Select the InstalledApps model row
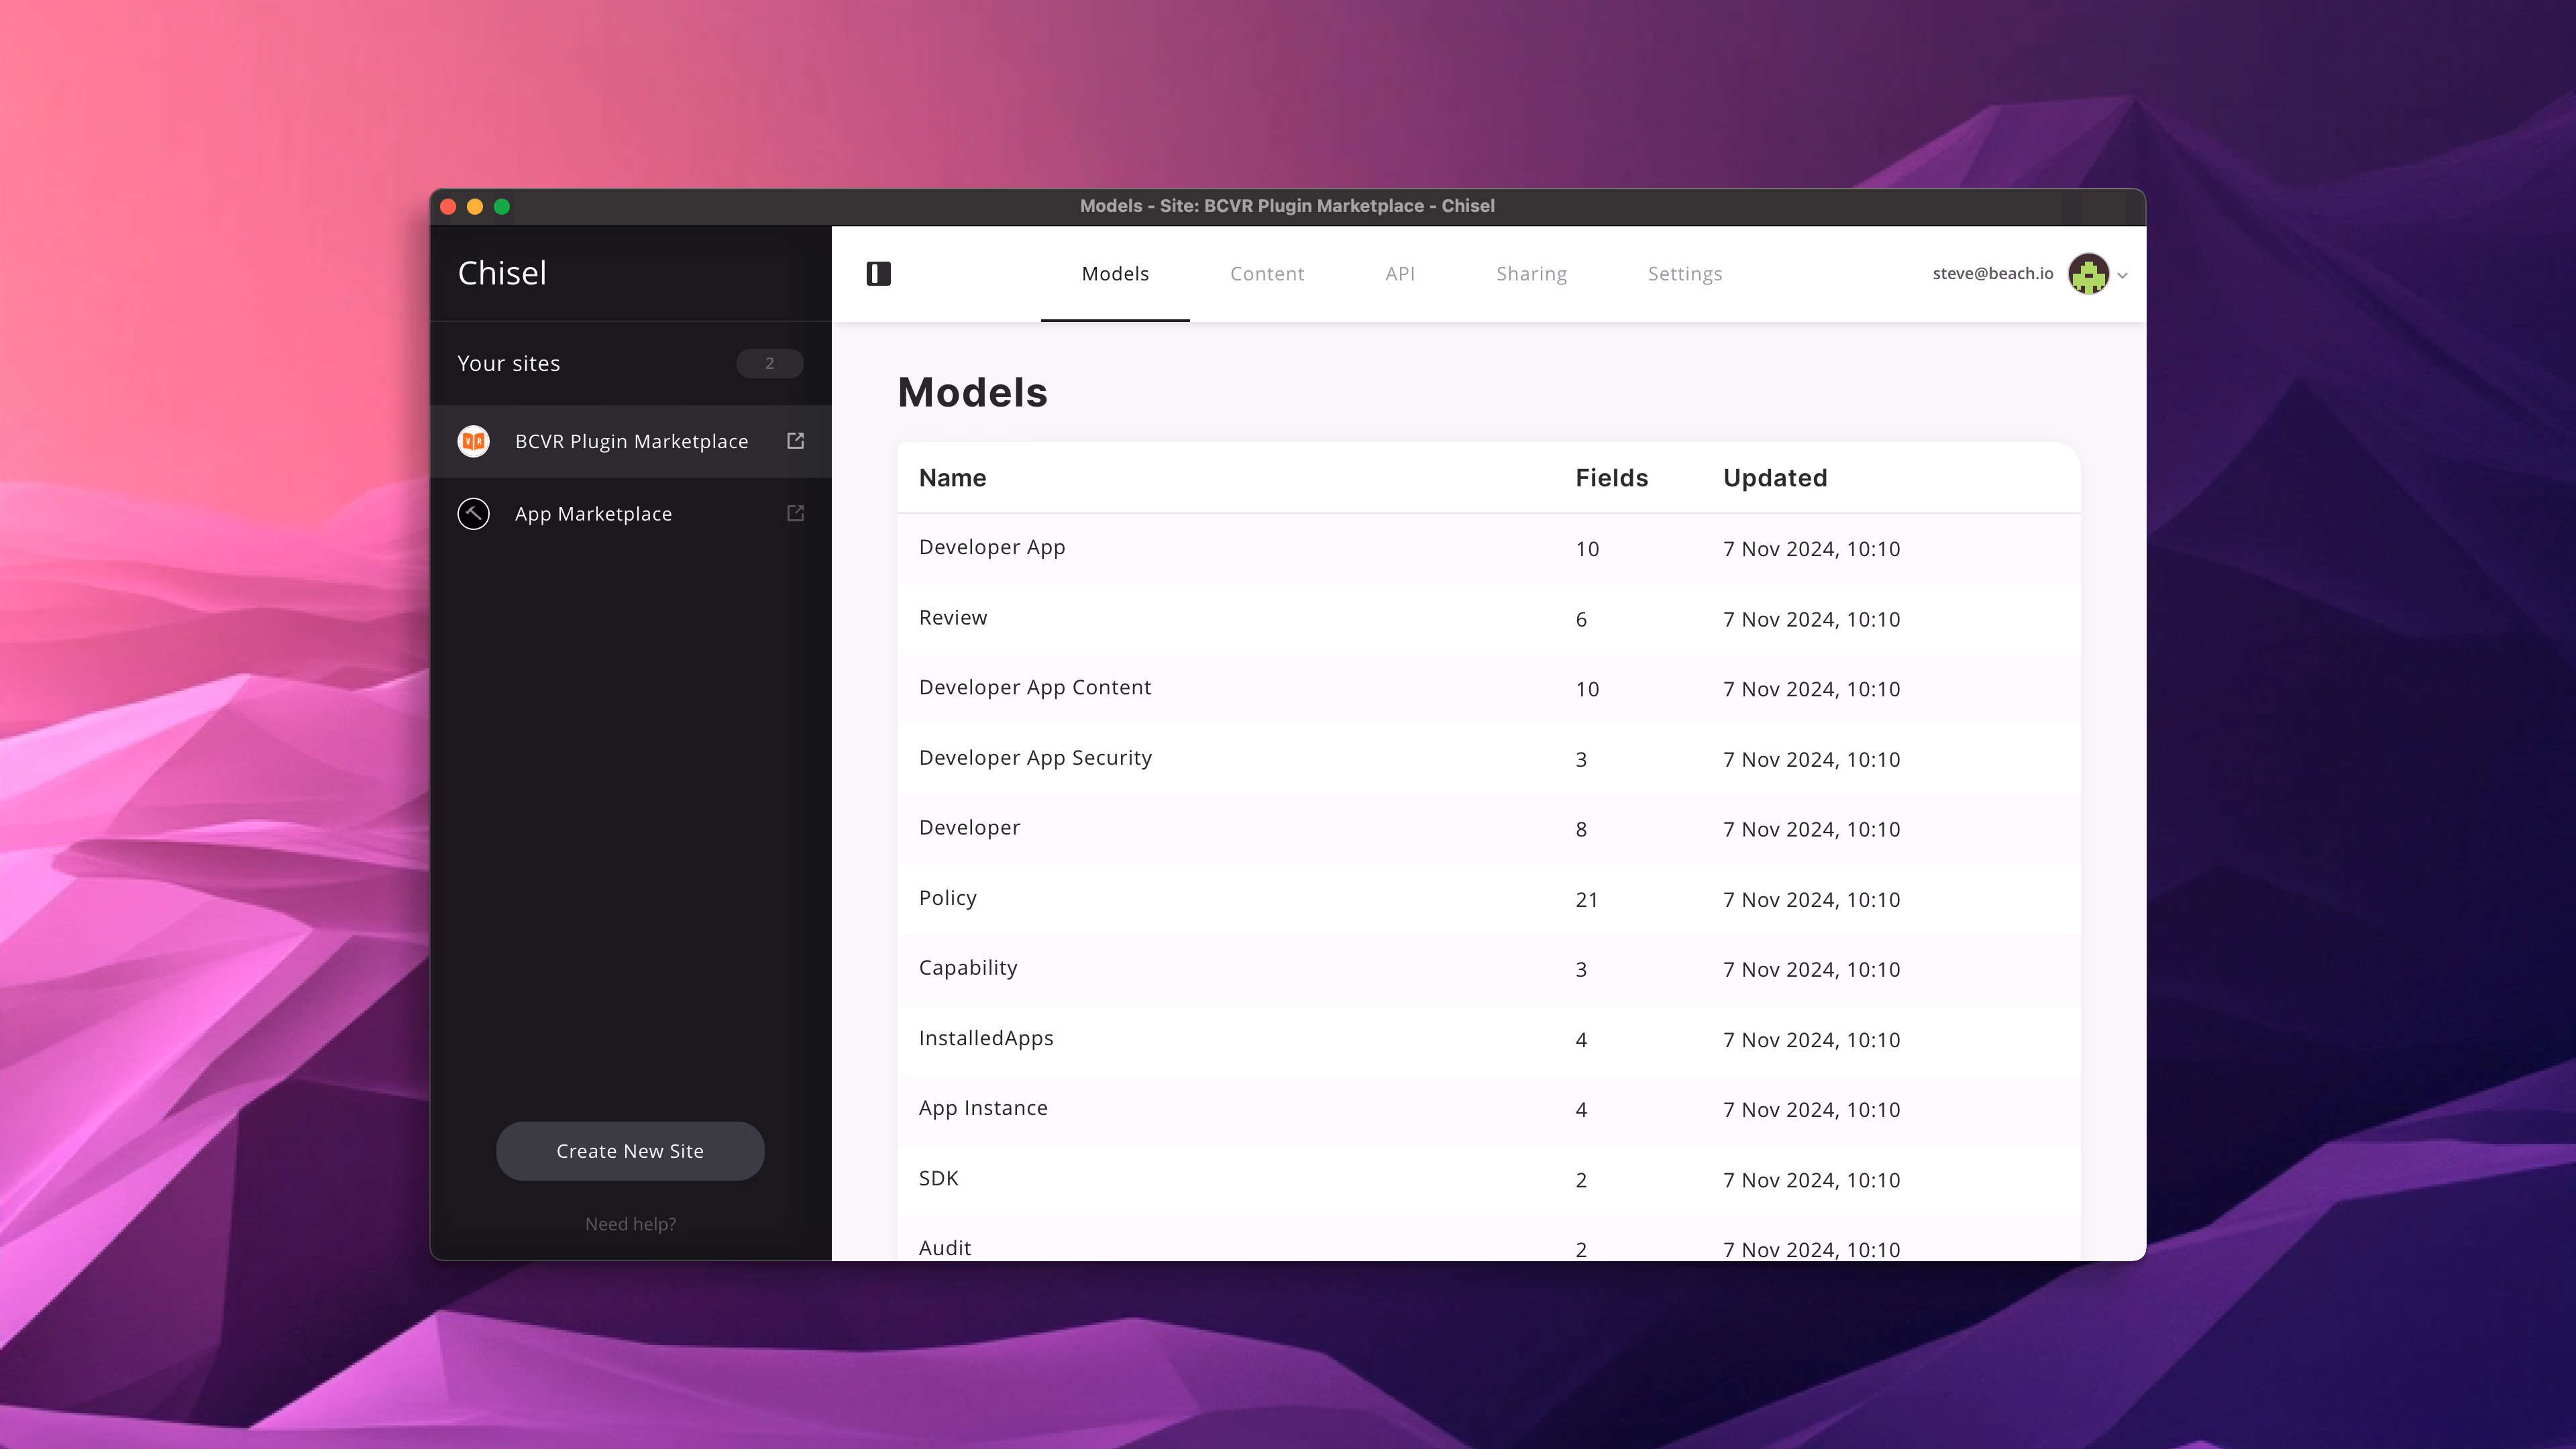The height and width of the screenshot is (1449, 2576). click(x=985, y=1038)
